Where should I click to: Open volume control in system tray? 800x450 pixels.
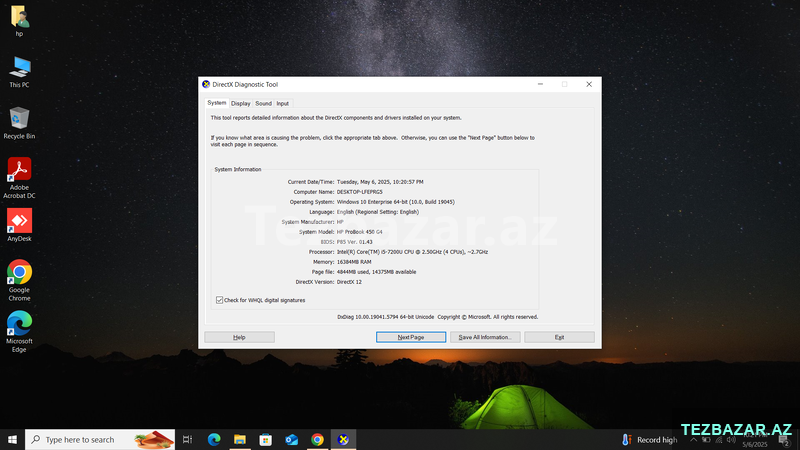tap(731, 439)
